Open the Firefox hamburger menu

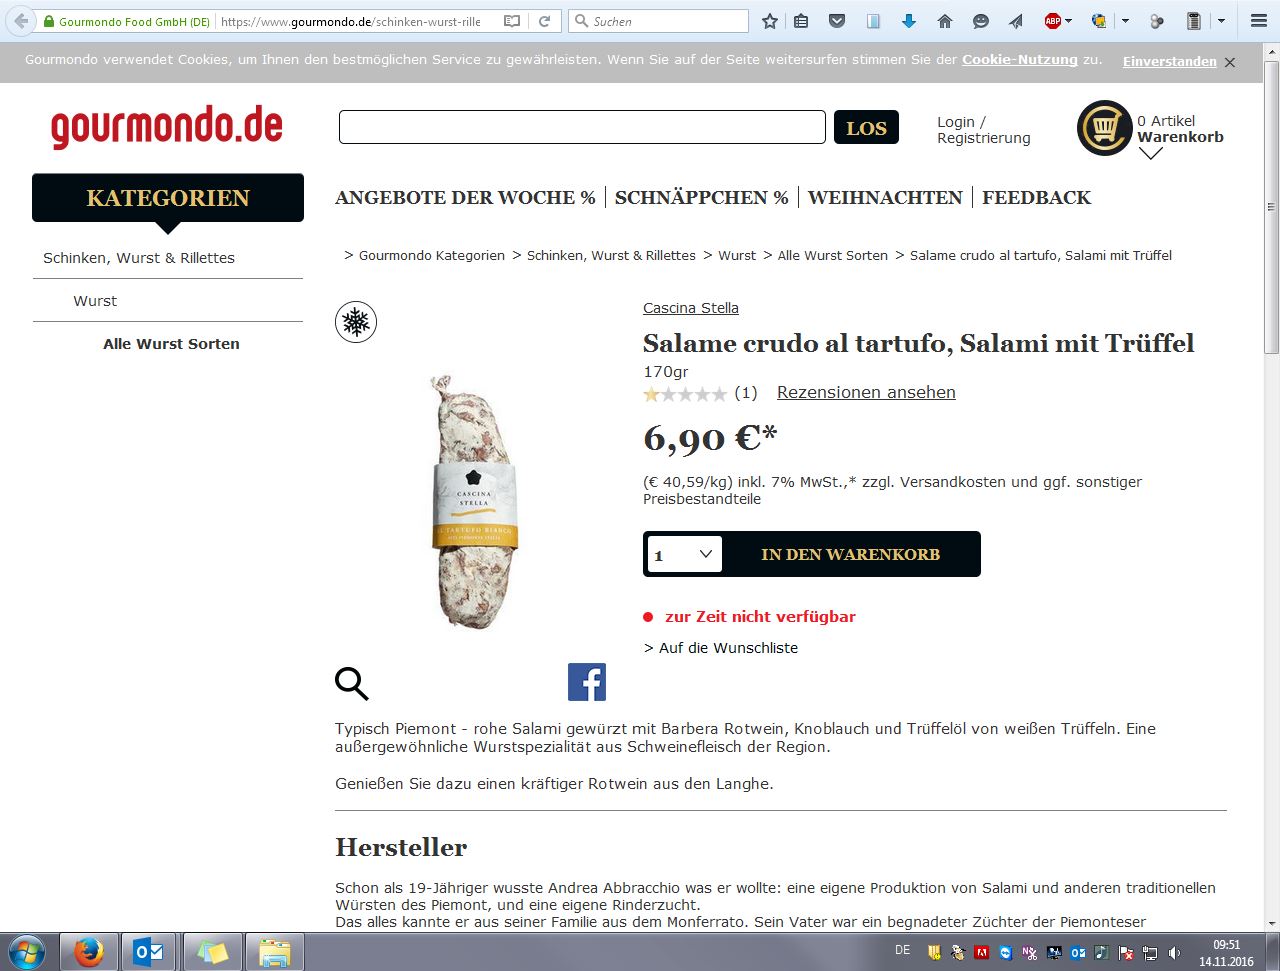click(1259, 21)
